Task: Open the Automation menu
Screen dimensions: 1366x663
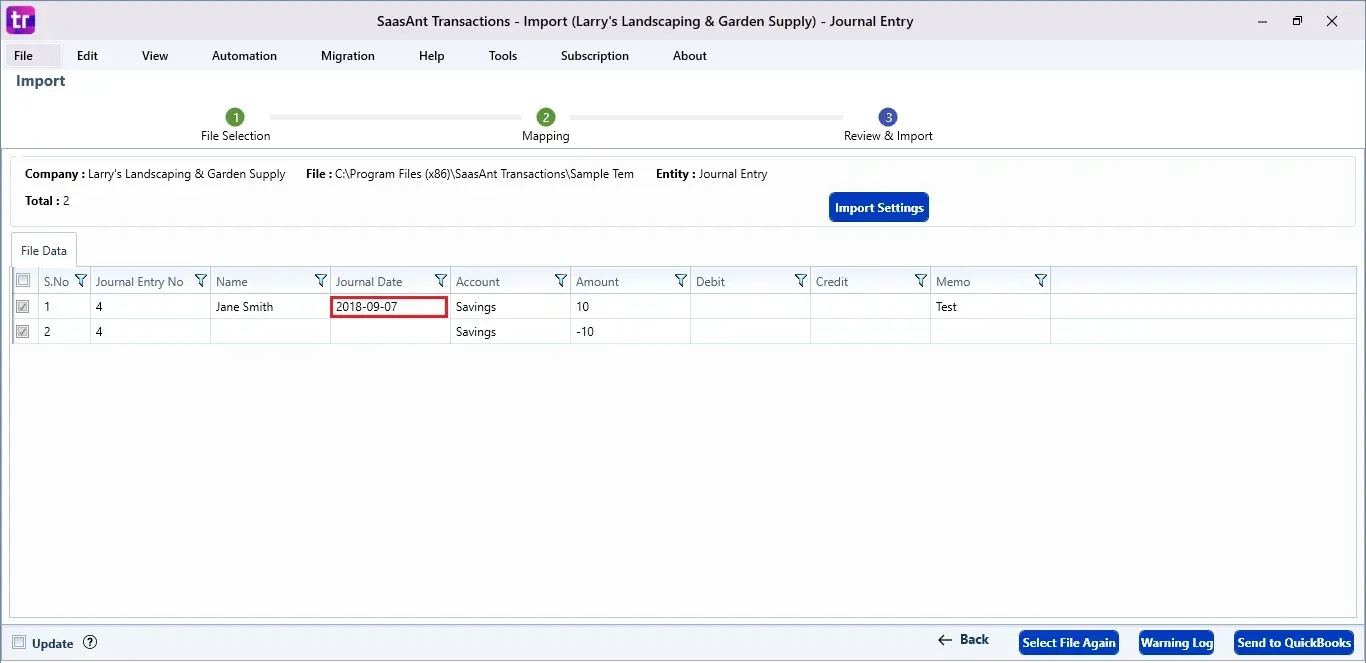Action: 244,56
